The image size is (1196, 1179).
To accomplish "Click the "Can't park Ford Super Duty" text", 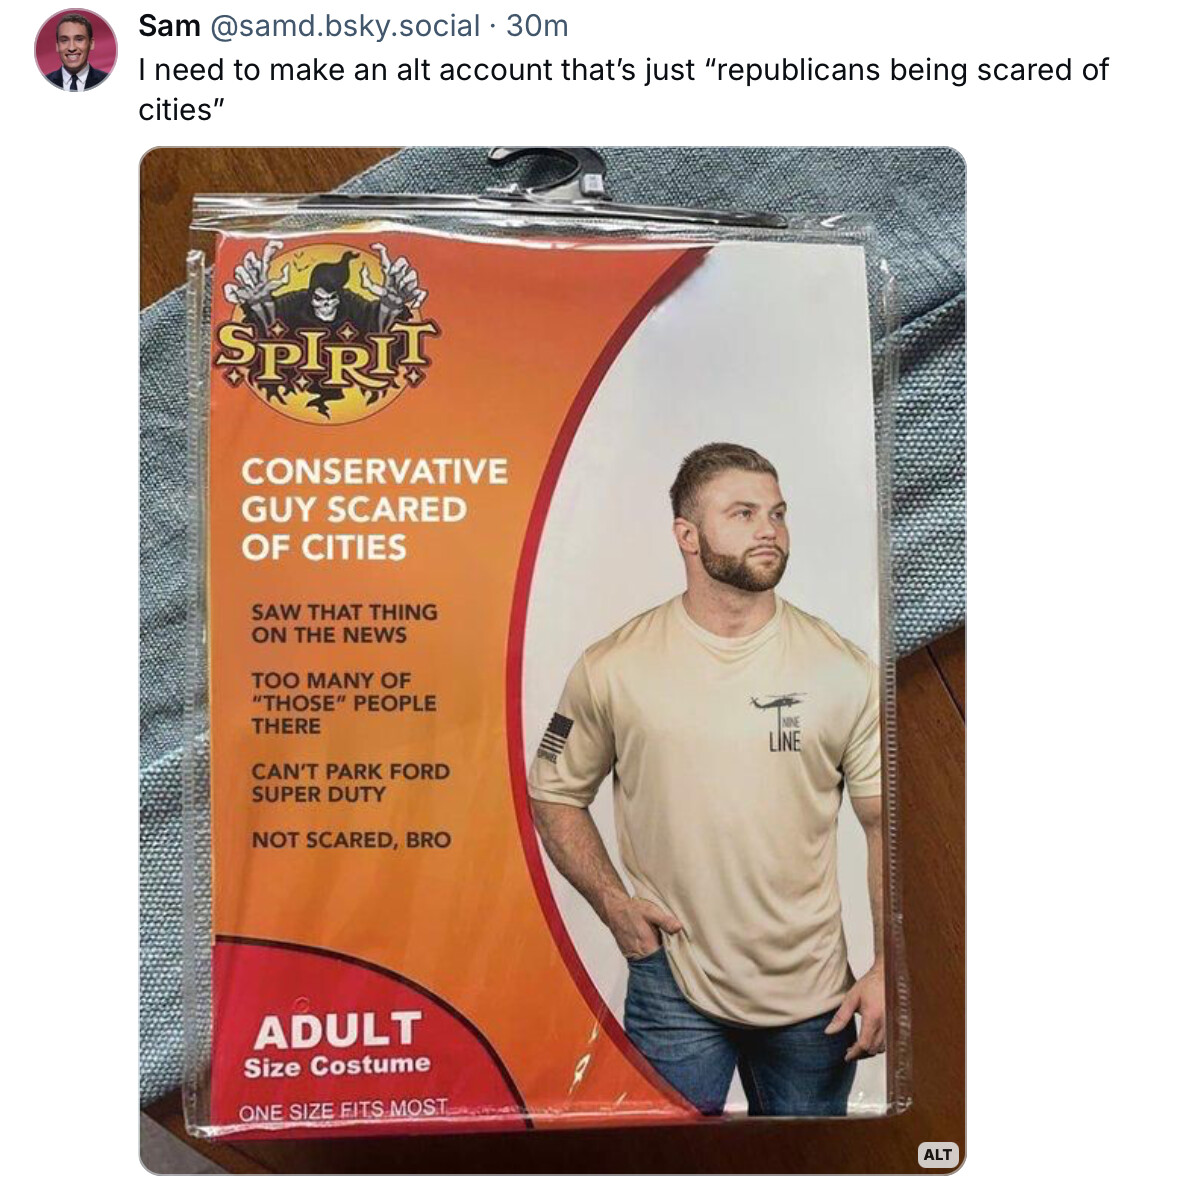I will point(350,782).
